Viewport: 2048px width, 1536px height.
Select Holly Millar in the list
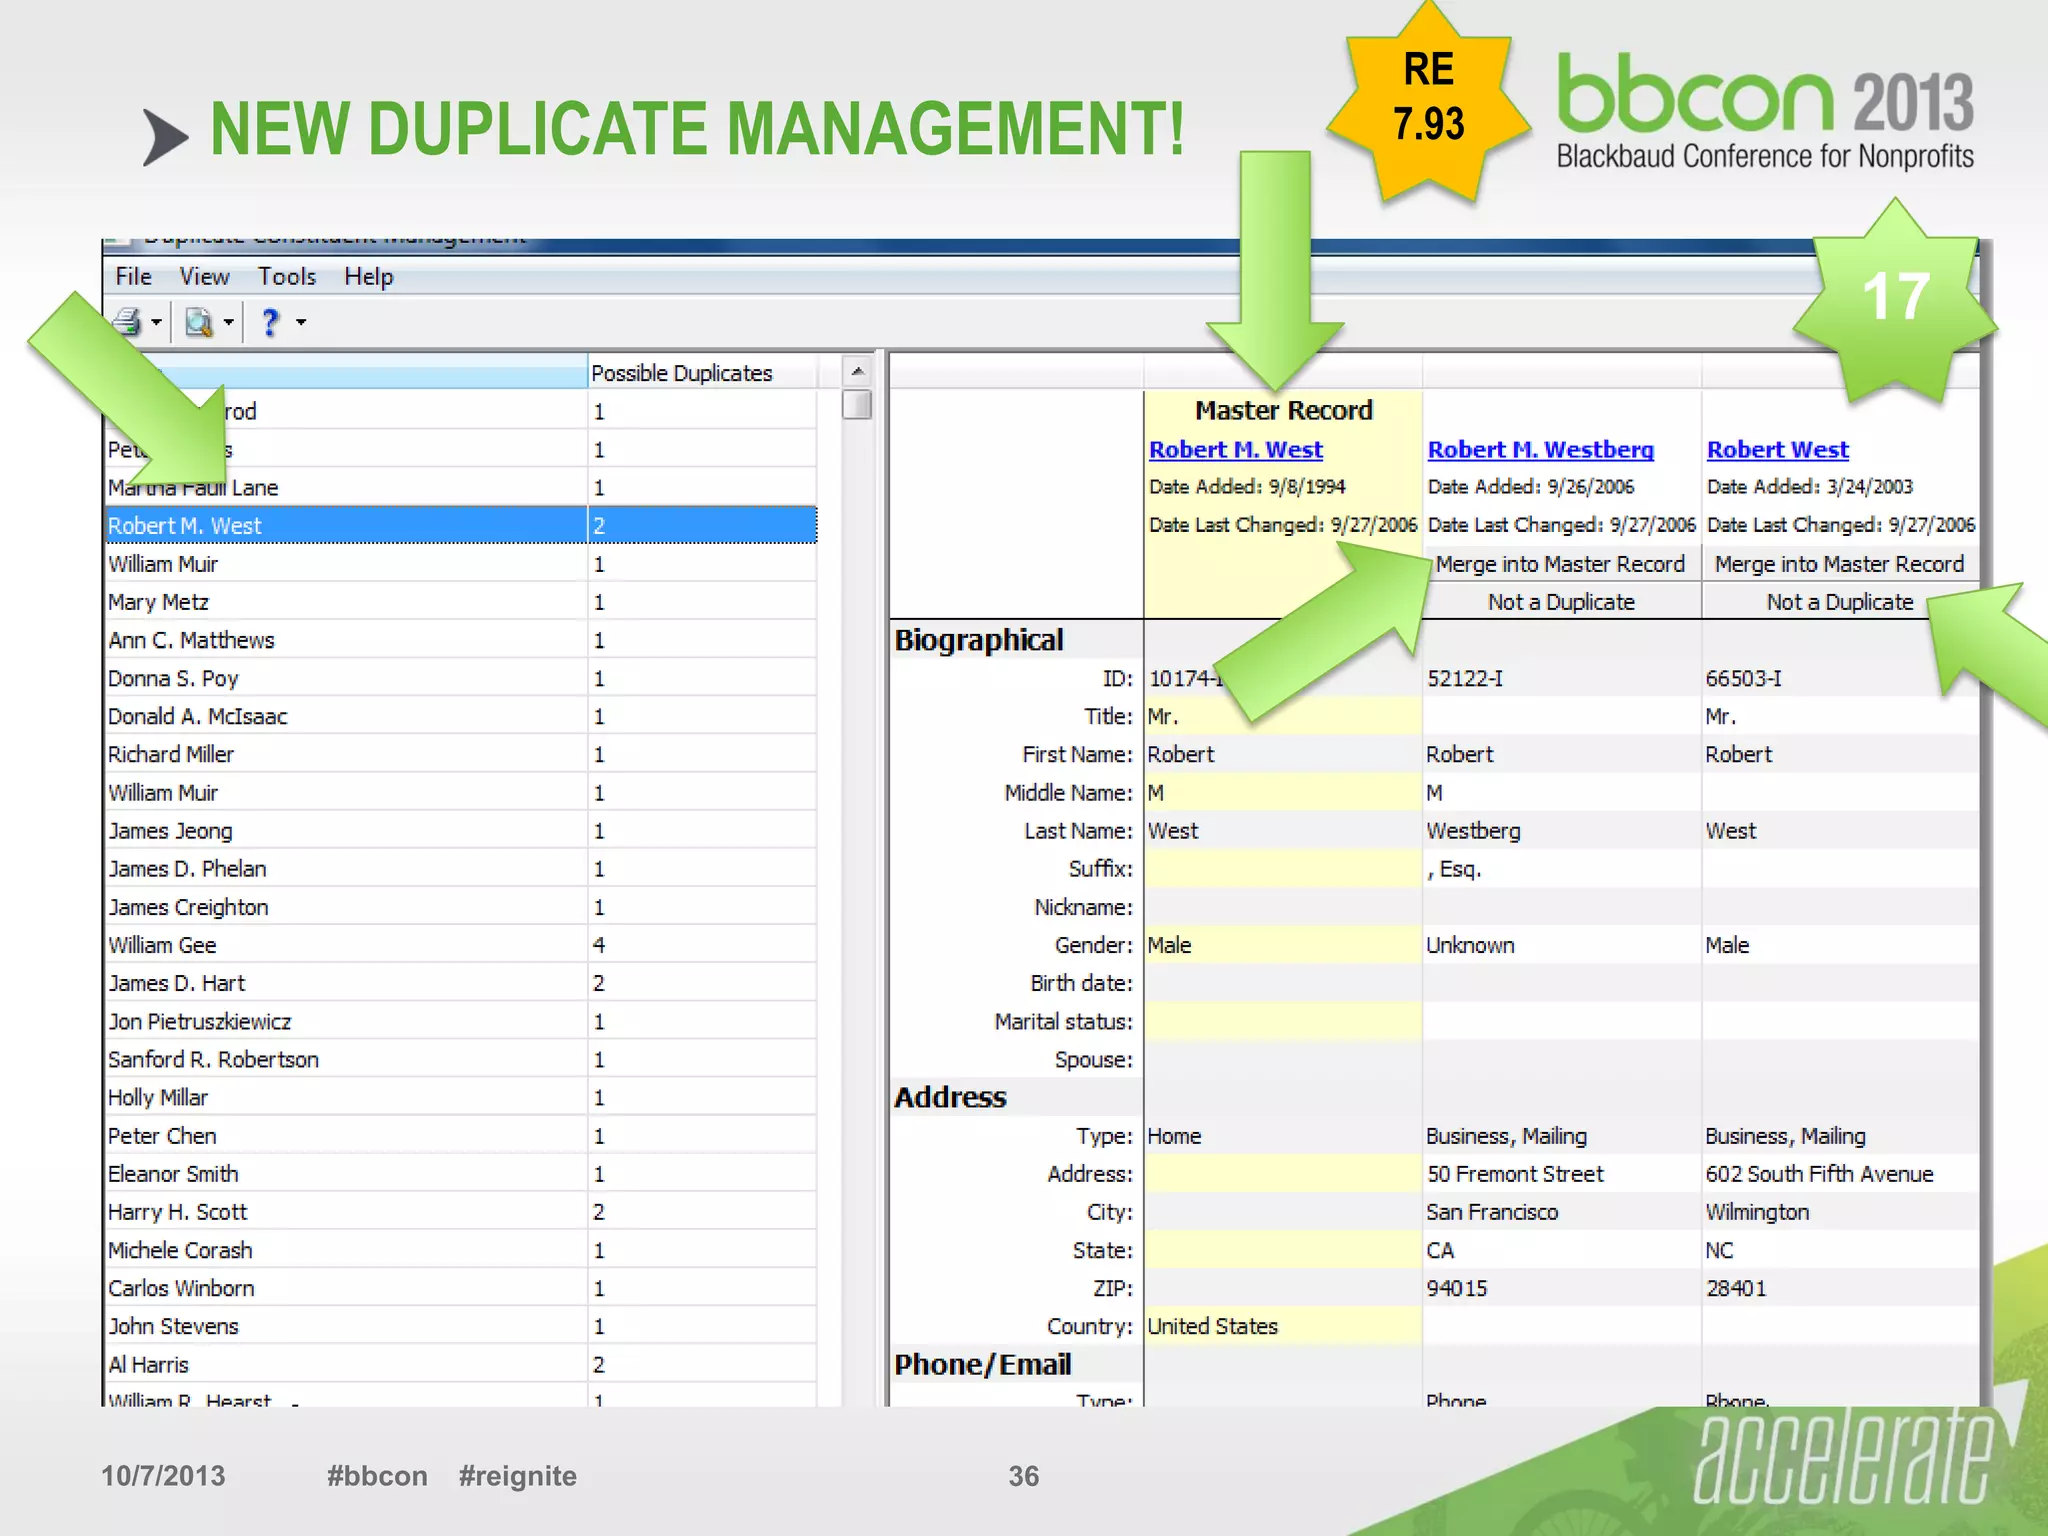(x=462, y=1097)
